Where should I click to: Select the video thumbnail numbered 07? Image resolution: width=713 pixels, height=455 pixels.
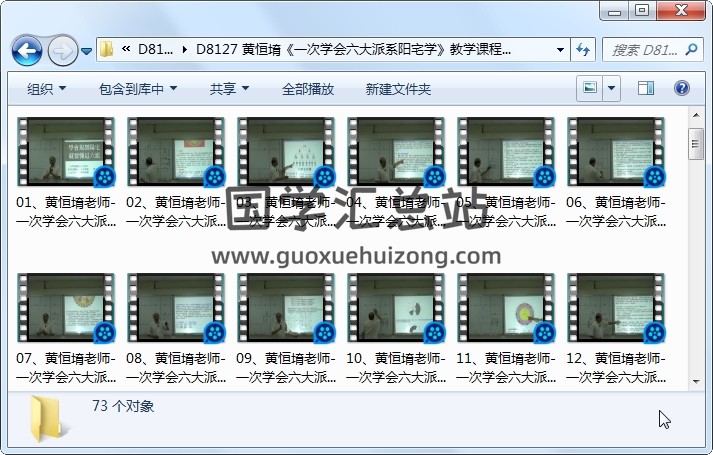66,308
